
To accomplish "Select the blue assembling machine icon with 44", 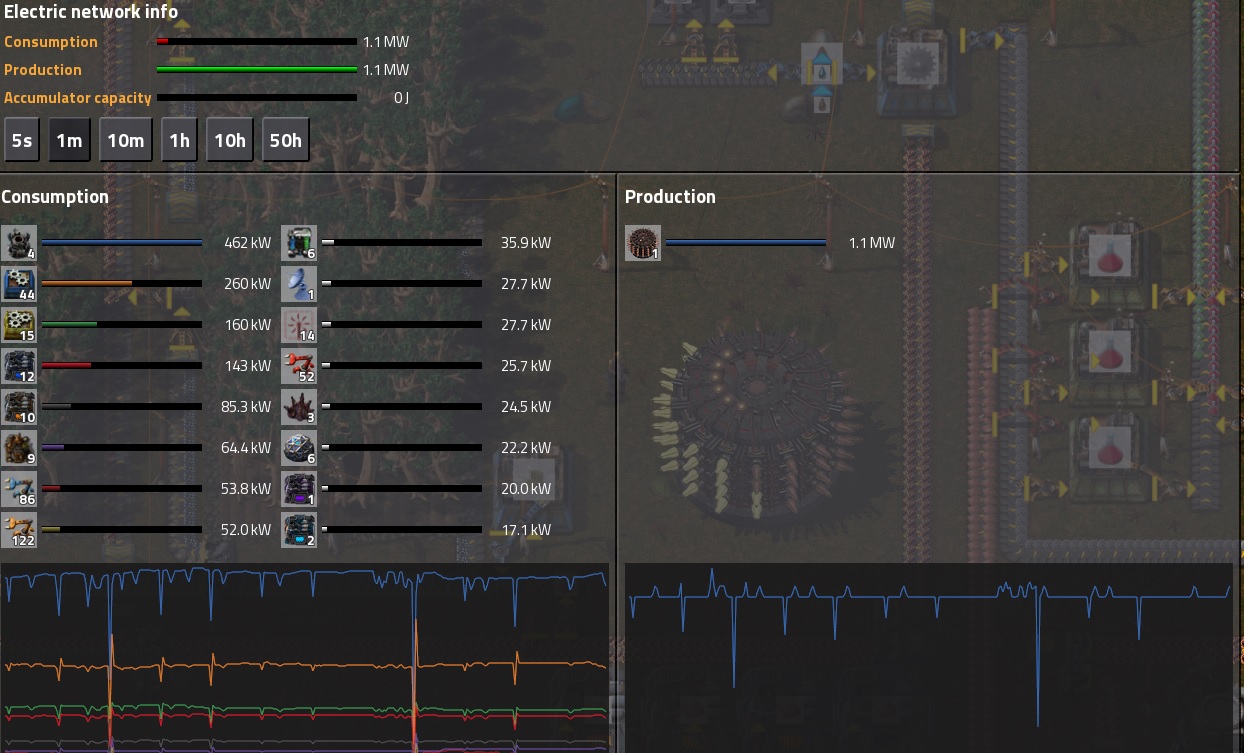I will pyautogui.click(x=19, y=284).
